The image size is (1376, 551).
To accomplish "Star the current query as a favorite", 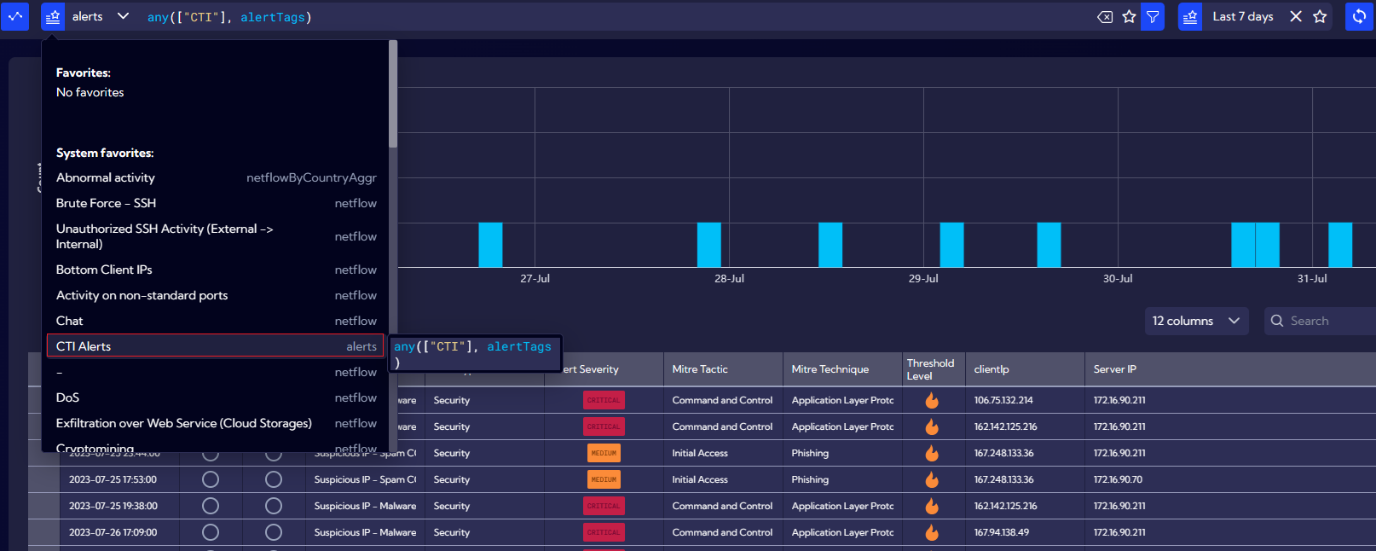I will 1129,17.
